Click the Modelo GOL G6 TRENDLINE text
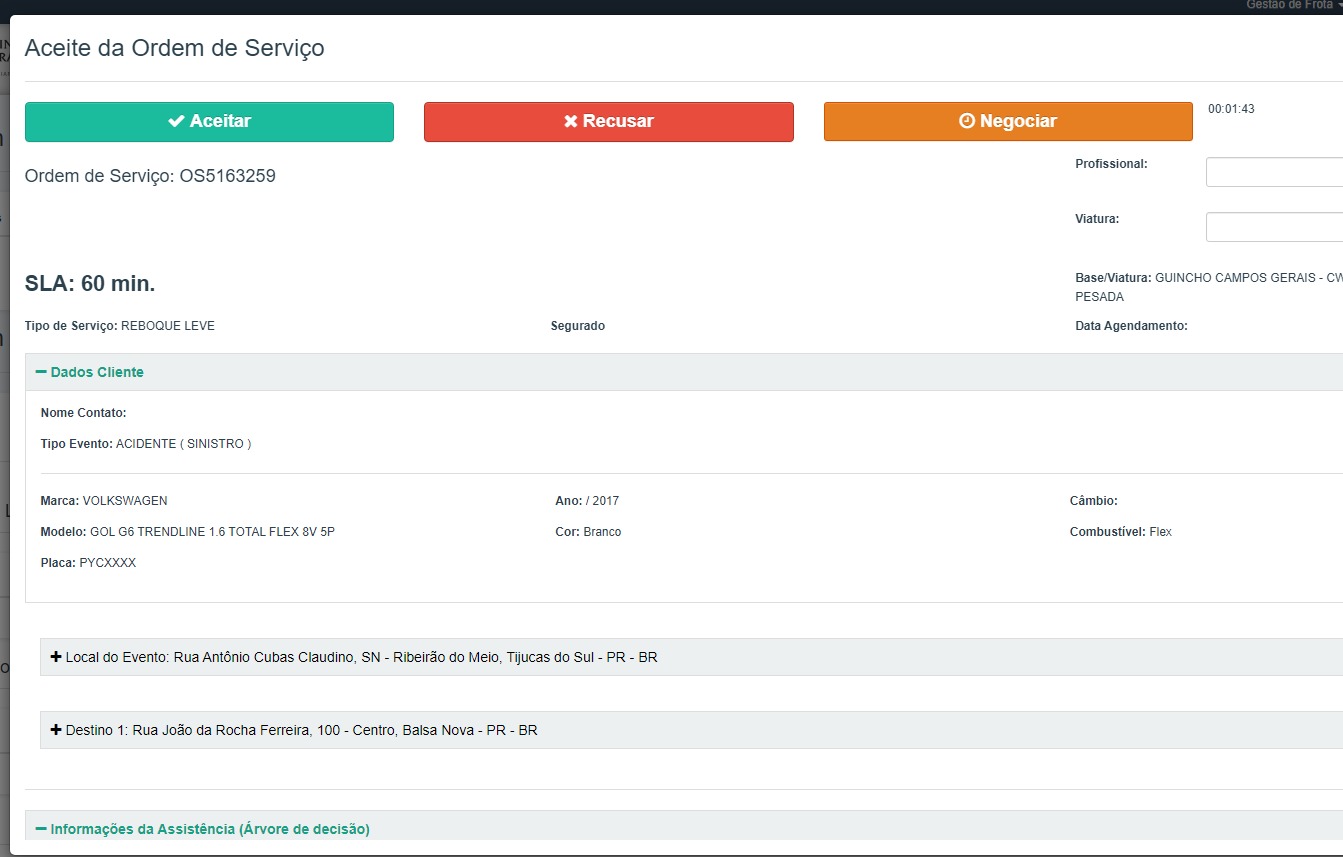1343x857 pixels. click(188, 532)
